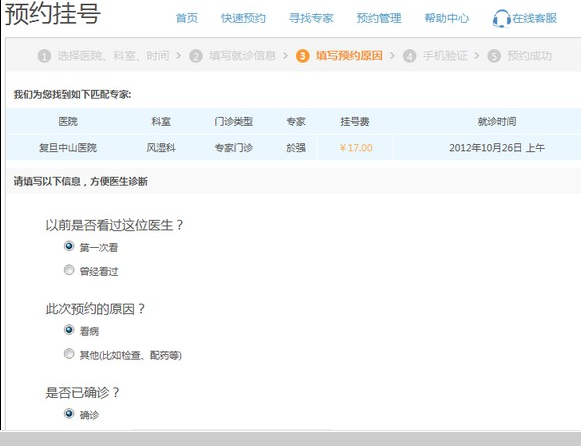The width and height of the screenshot is (581, 446).
Task: Open 预约管理 in the top navigation
Action: coord(379,18)
